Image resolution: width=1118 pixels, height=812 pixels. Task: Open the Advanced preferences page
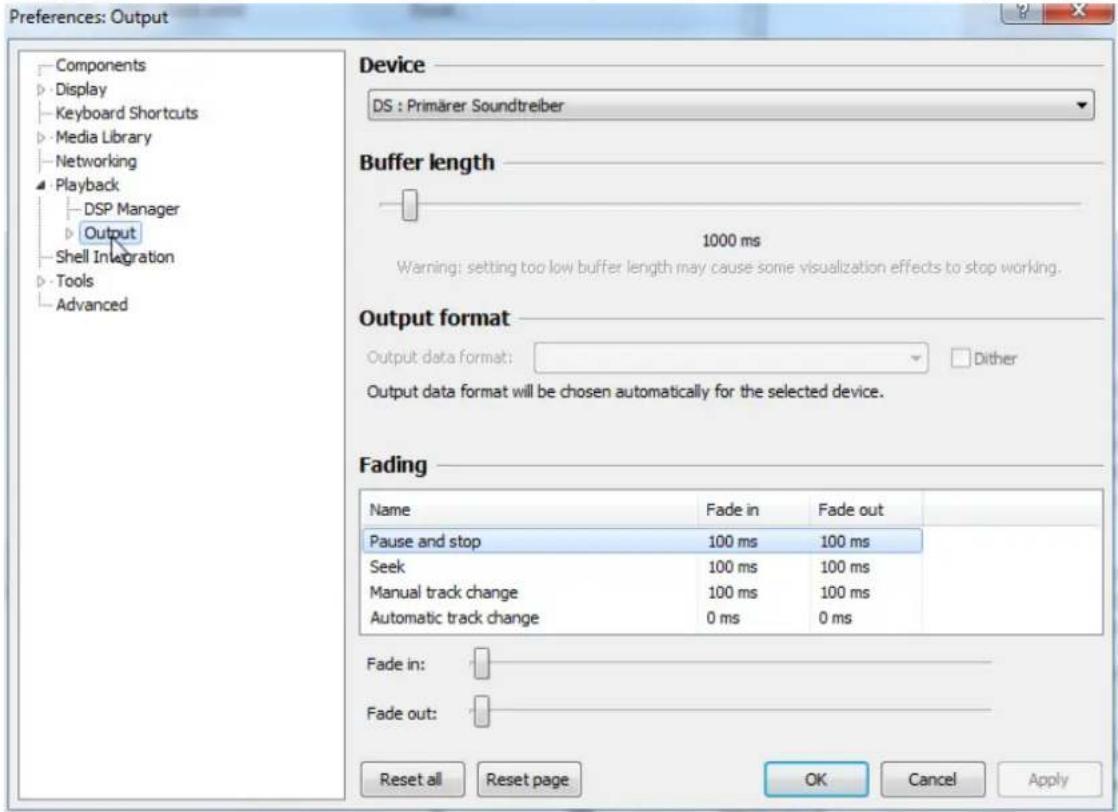[x=92, y=305]
